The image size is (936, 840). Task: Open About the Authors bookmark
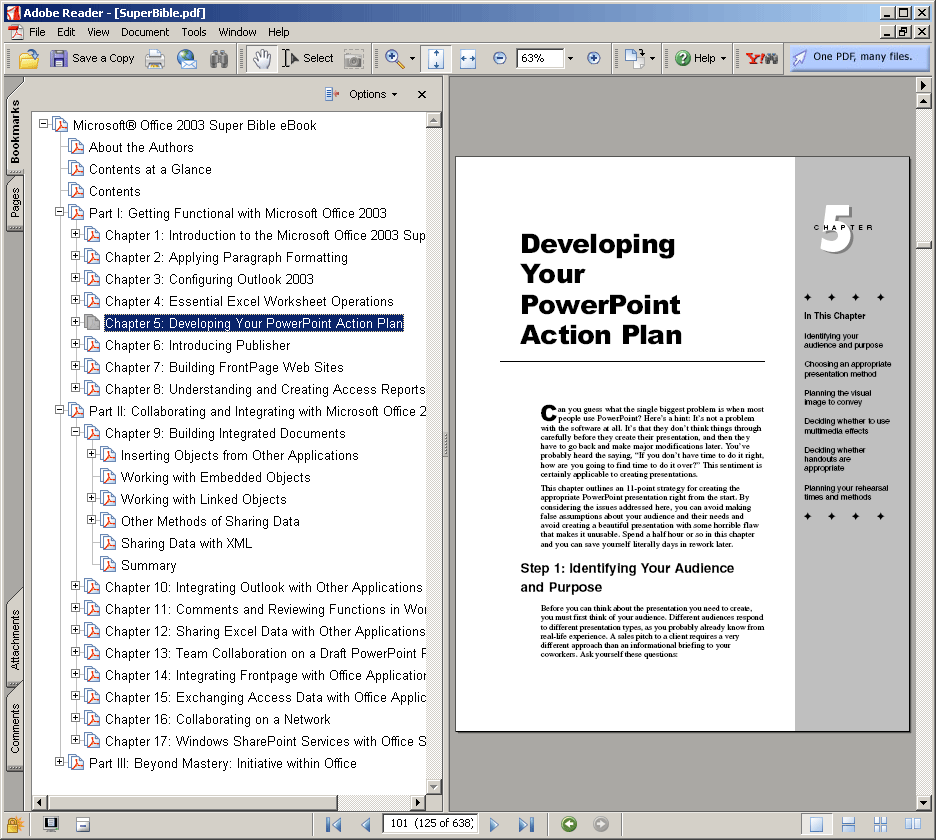click(141, 147)
